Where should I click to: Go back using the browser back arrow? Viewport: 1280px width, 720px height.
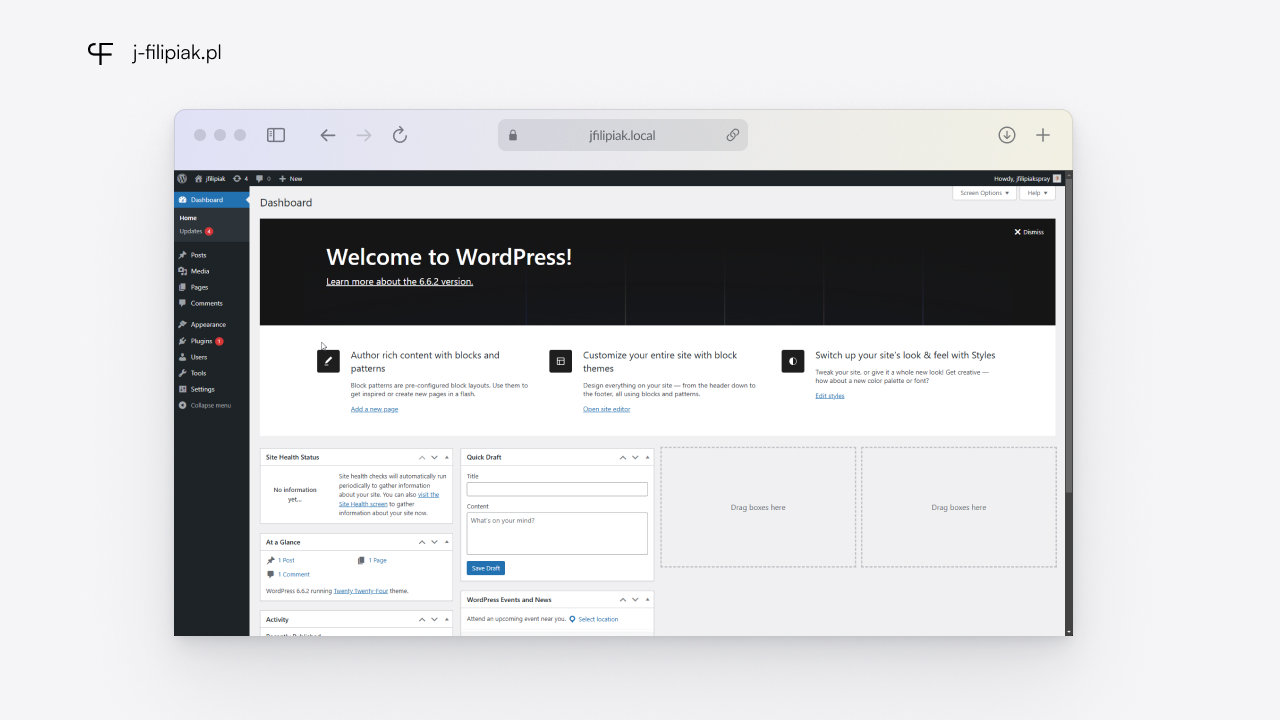328,135
